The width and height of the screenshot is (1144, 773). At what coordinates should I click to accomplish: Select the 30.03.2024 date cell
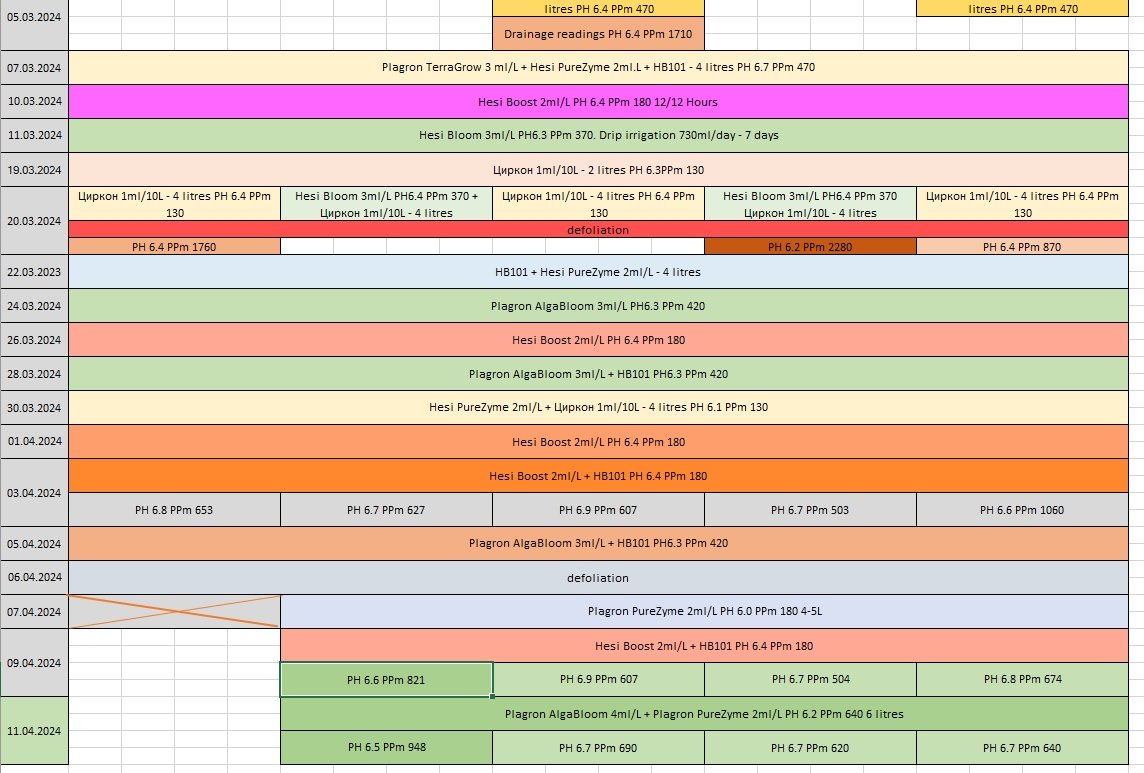pyautogui.click(x=34, y=408)
